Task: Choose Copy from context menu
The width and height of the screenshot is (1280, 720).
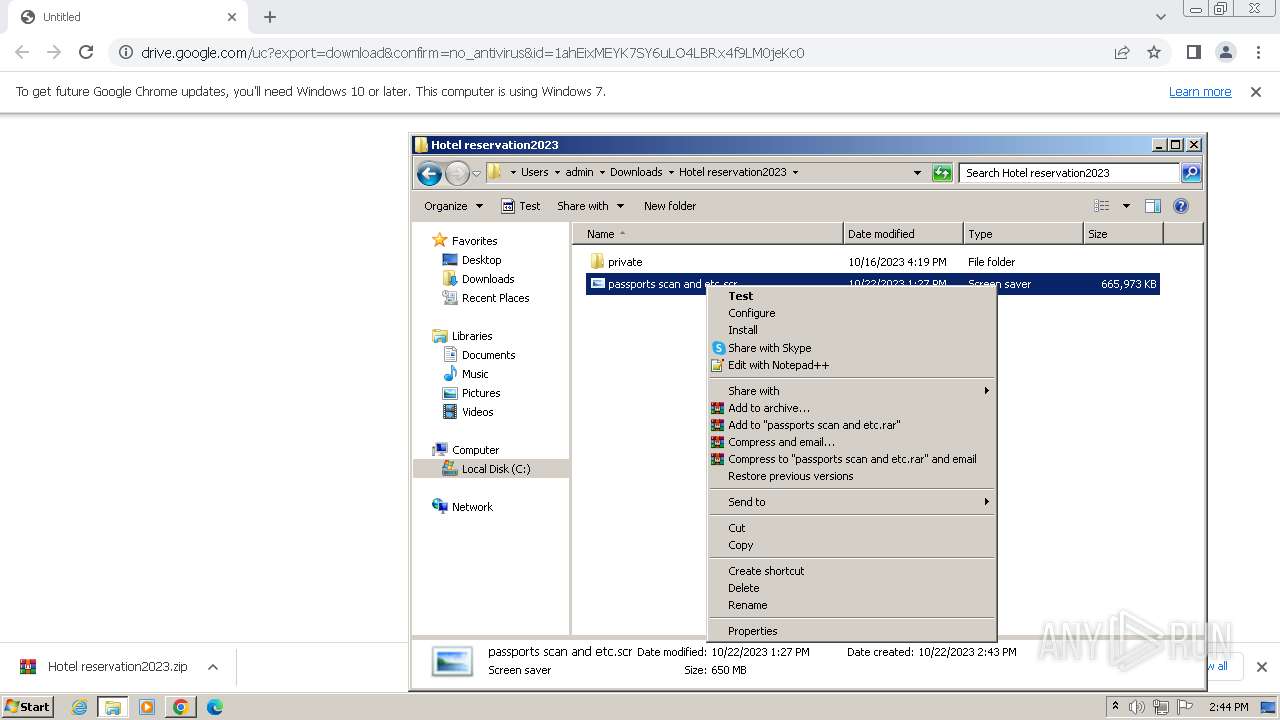Action: 741,545
